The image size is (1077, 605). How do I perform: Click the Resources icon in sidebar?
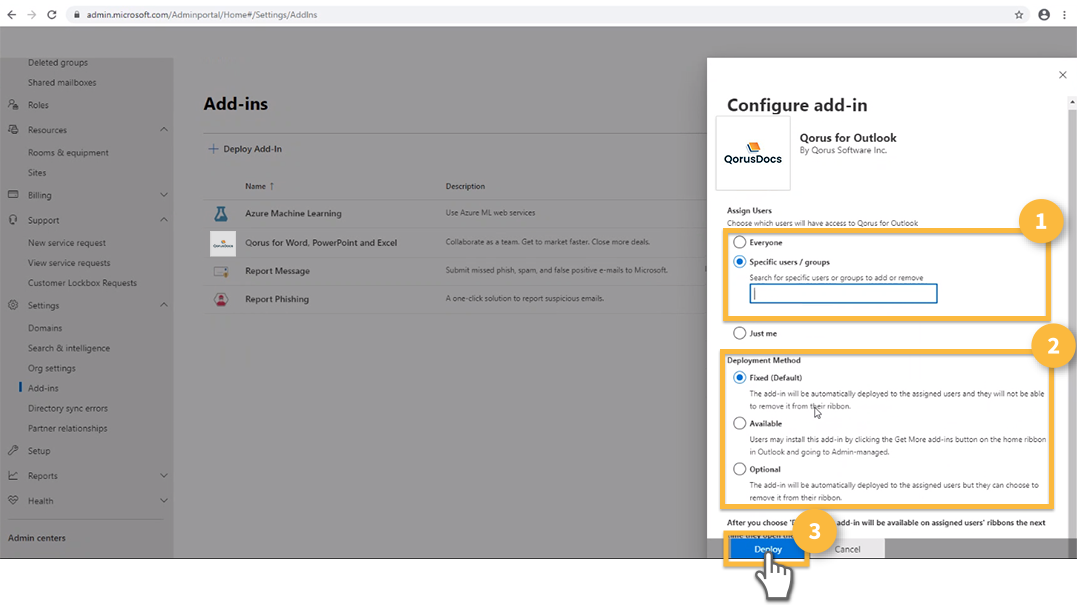click(13, 130)
